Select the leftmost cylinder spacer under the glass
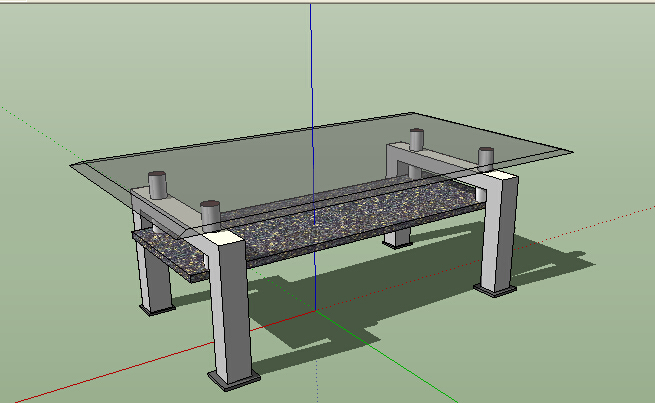 [157, 185]
